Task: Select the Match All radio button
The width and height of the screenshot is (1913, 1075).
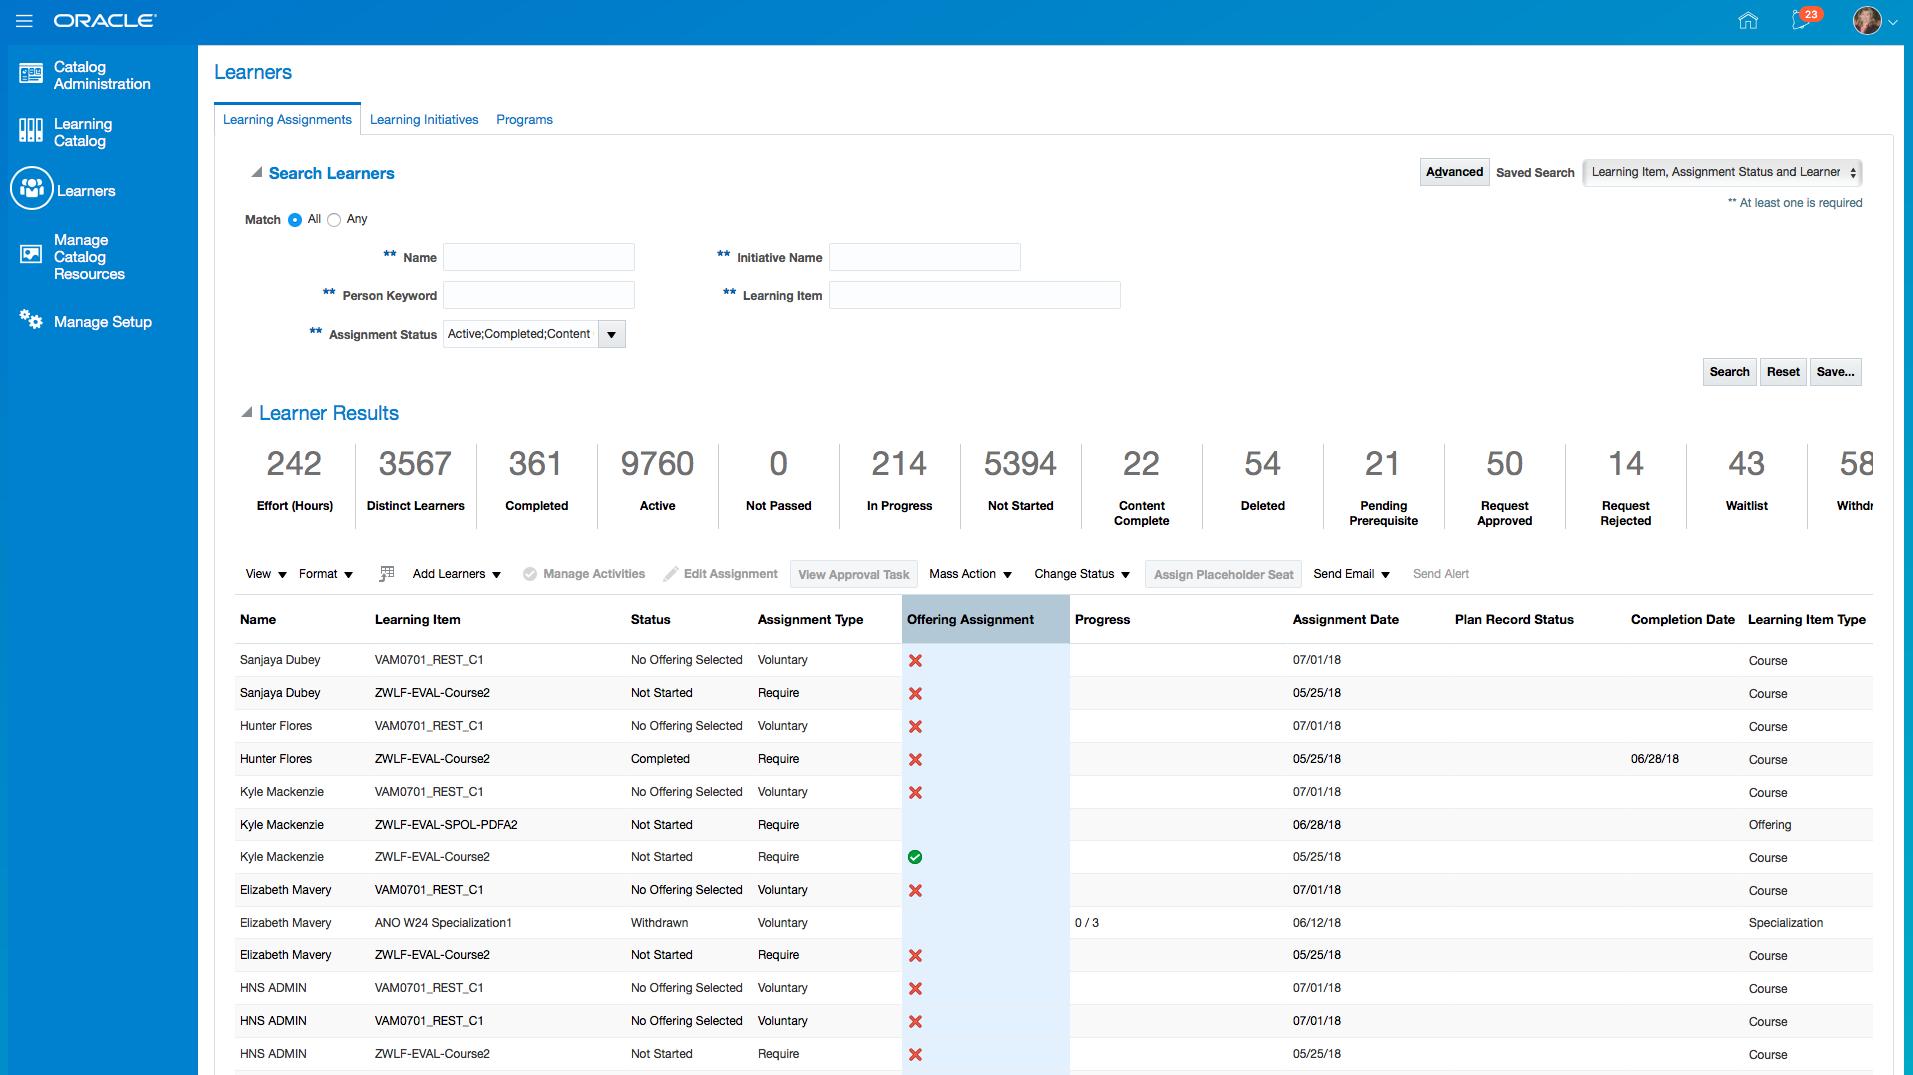Action: tap(295, 220)
